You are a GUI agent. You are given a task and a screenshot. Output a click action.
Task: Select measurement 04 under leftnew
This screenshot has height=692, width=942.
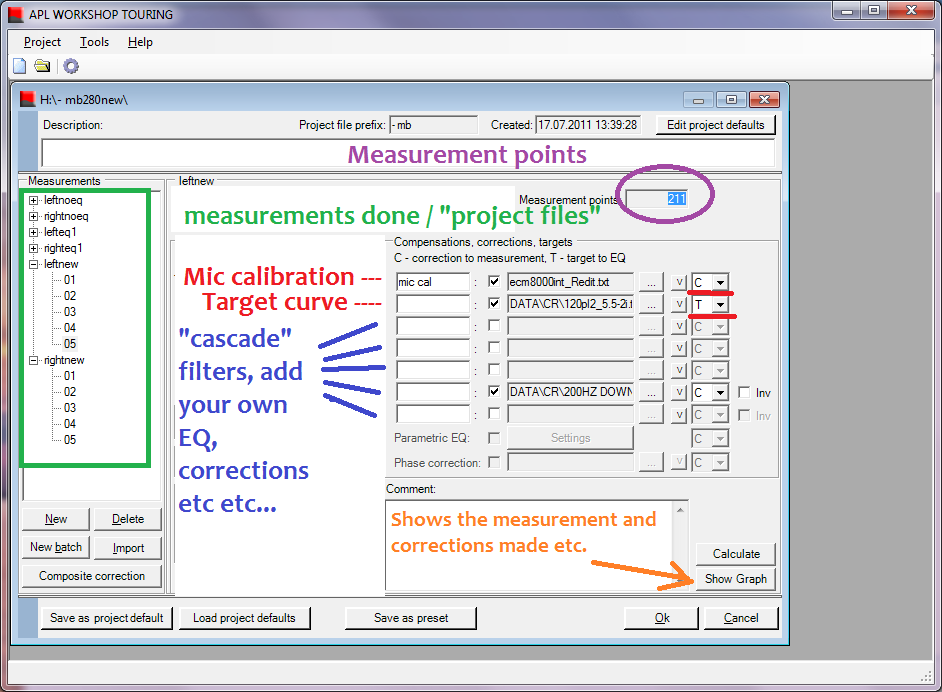click(70, 328)
